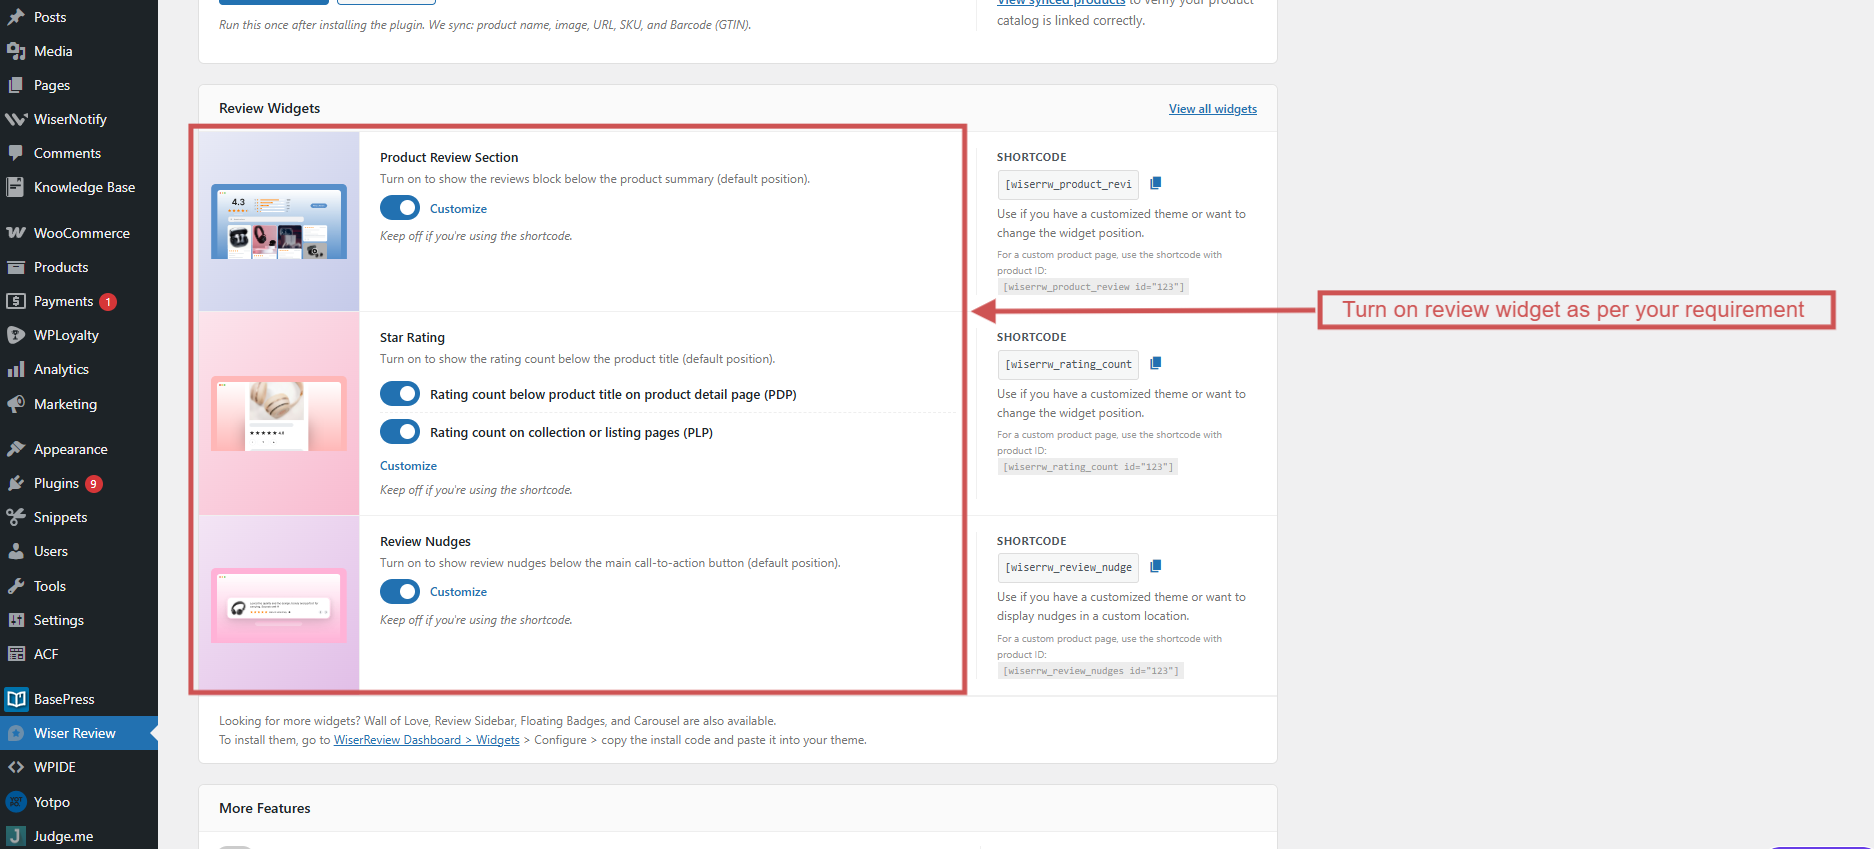Open the ACF menu item
This screenshot has width=1874, height=849.
tap(79, 654)
